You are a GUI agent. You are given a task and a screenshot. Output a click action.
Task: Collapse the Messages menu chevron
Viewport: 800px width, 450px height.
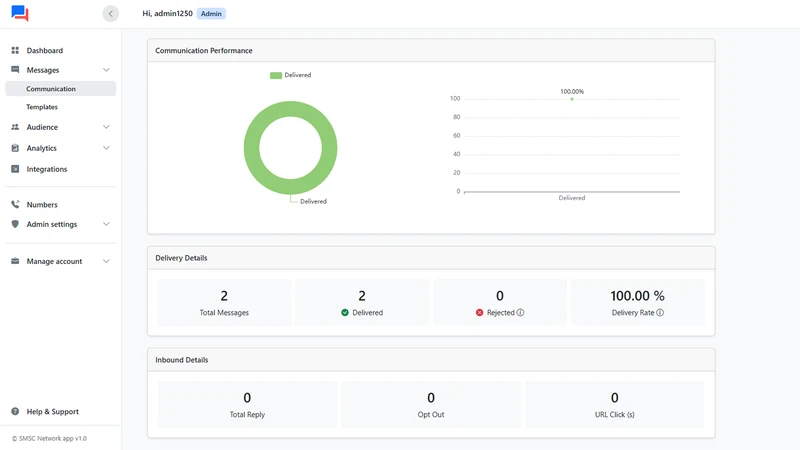pos(106,70)
